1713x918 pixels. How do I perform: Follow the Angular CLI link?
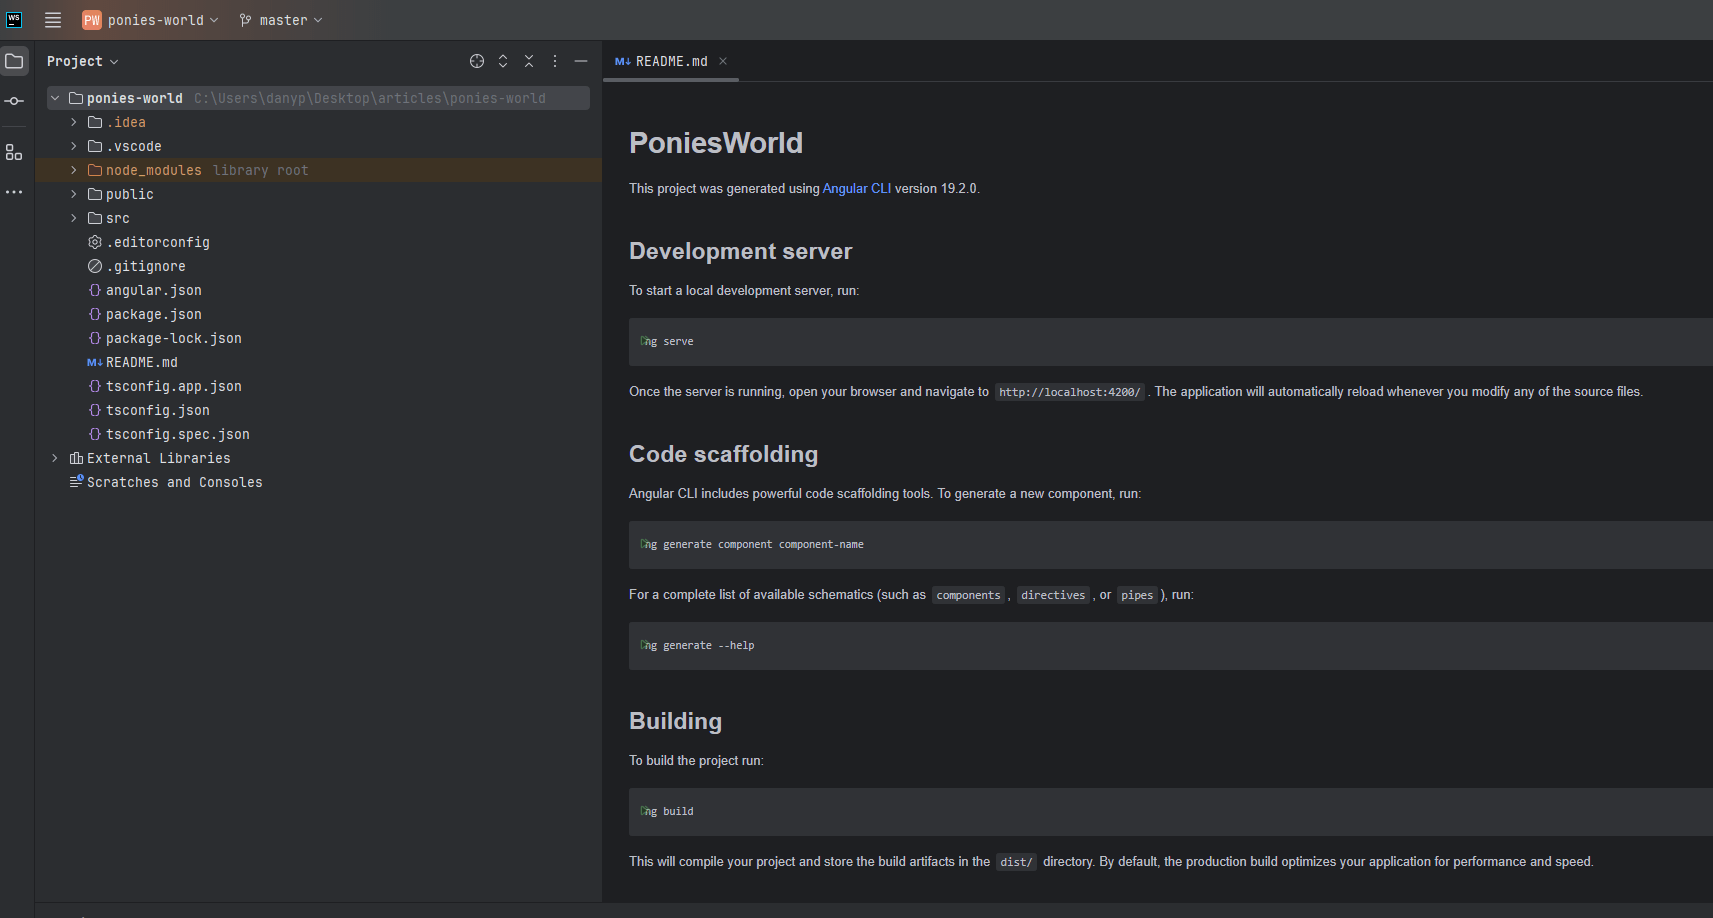856,188
